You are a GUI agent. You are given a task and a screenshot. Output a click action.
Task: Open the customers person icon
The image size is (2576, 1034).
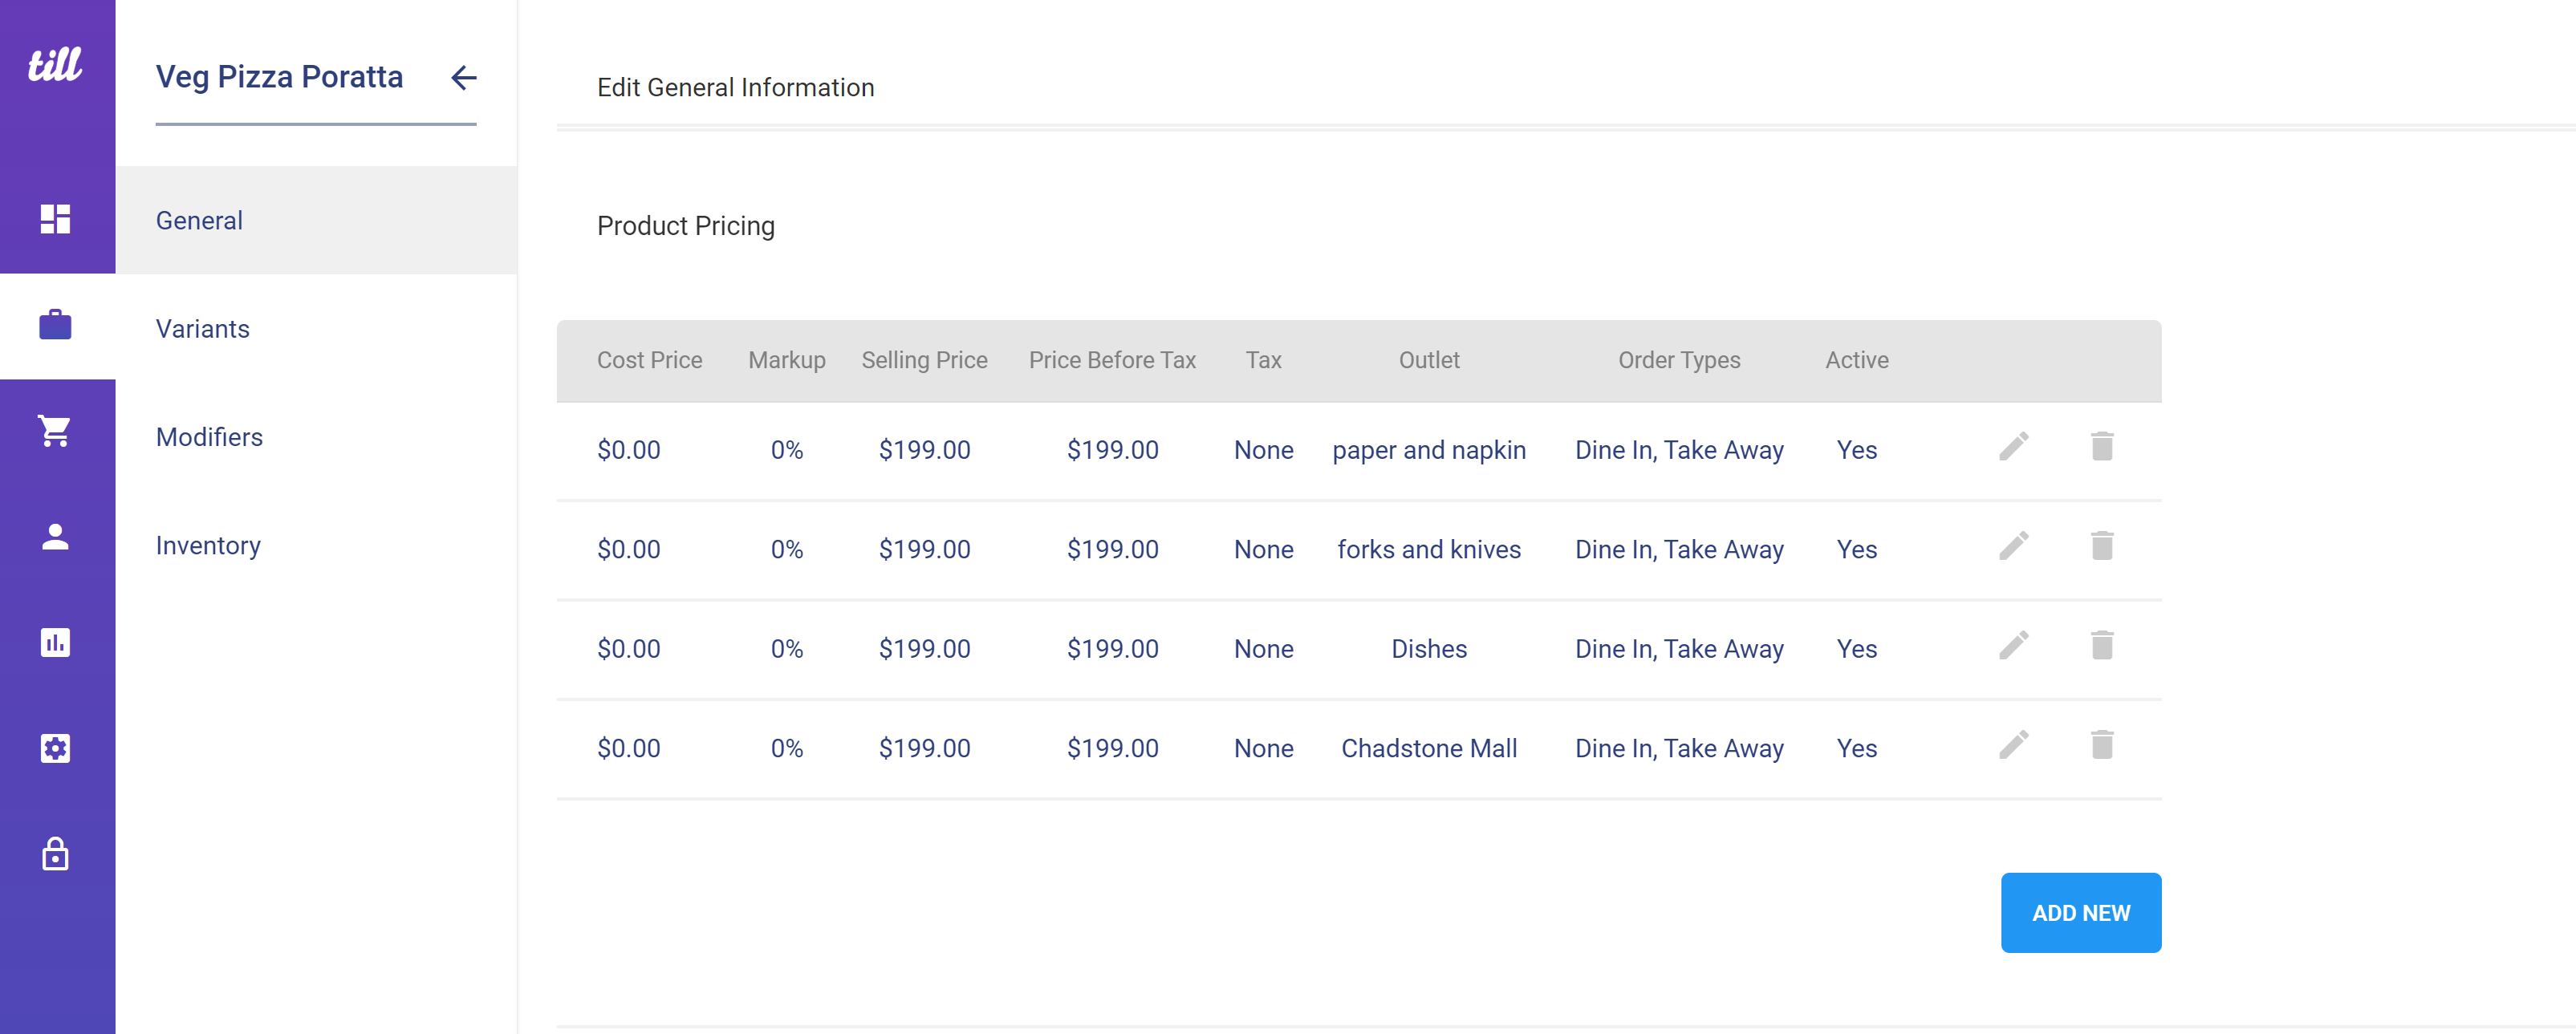55,537
